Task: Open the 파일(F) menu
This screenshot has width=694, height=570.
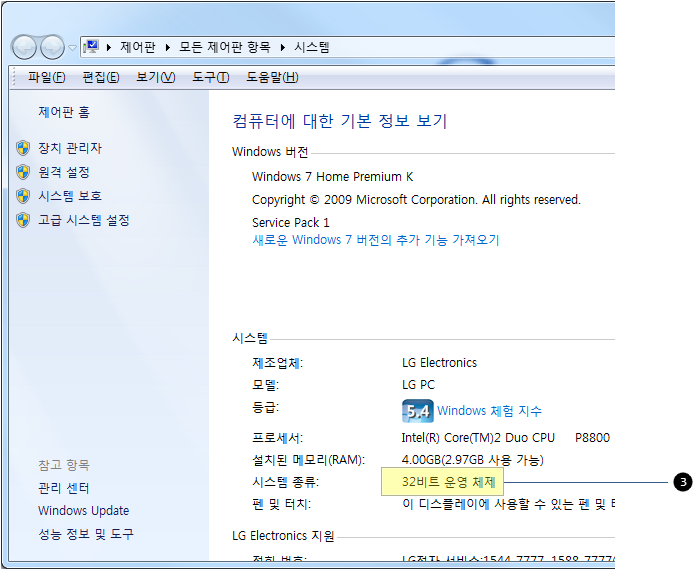Action: 46,77
